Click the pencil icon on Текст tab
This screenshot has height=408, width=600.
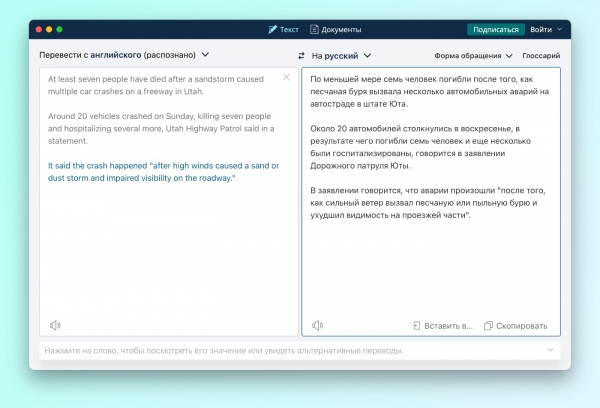[x=272, y=29]
